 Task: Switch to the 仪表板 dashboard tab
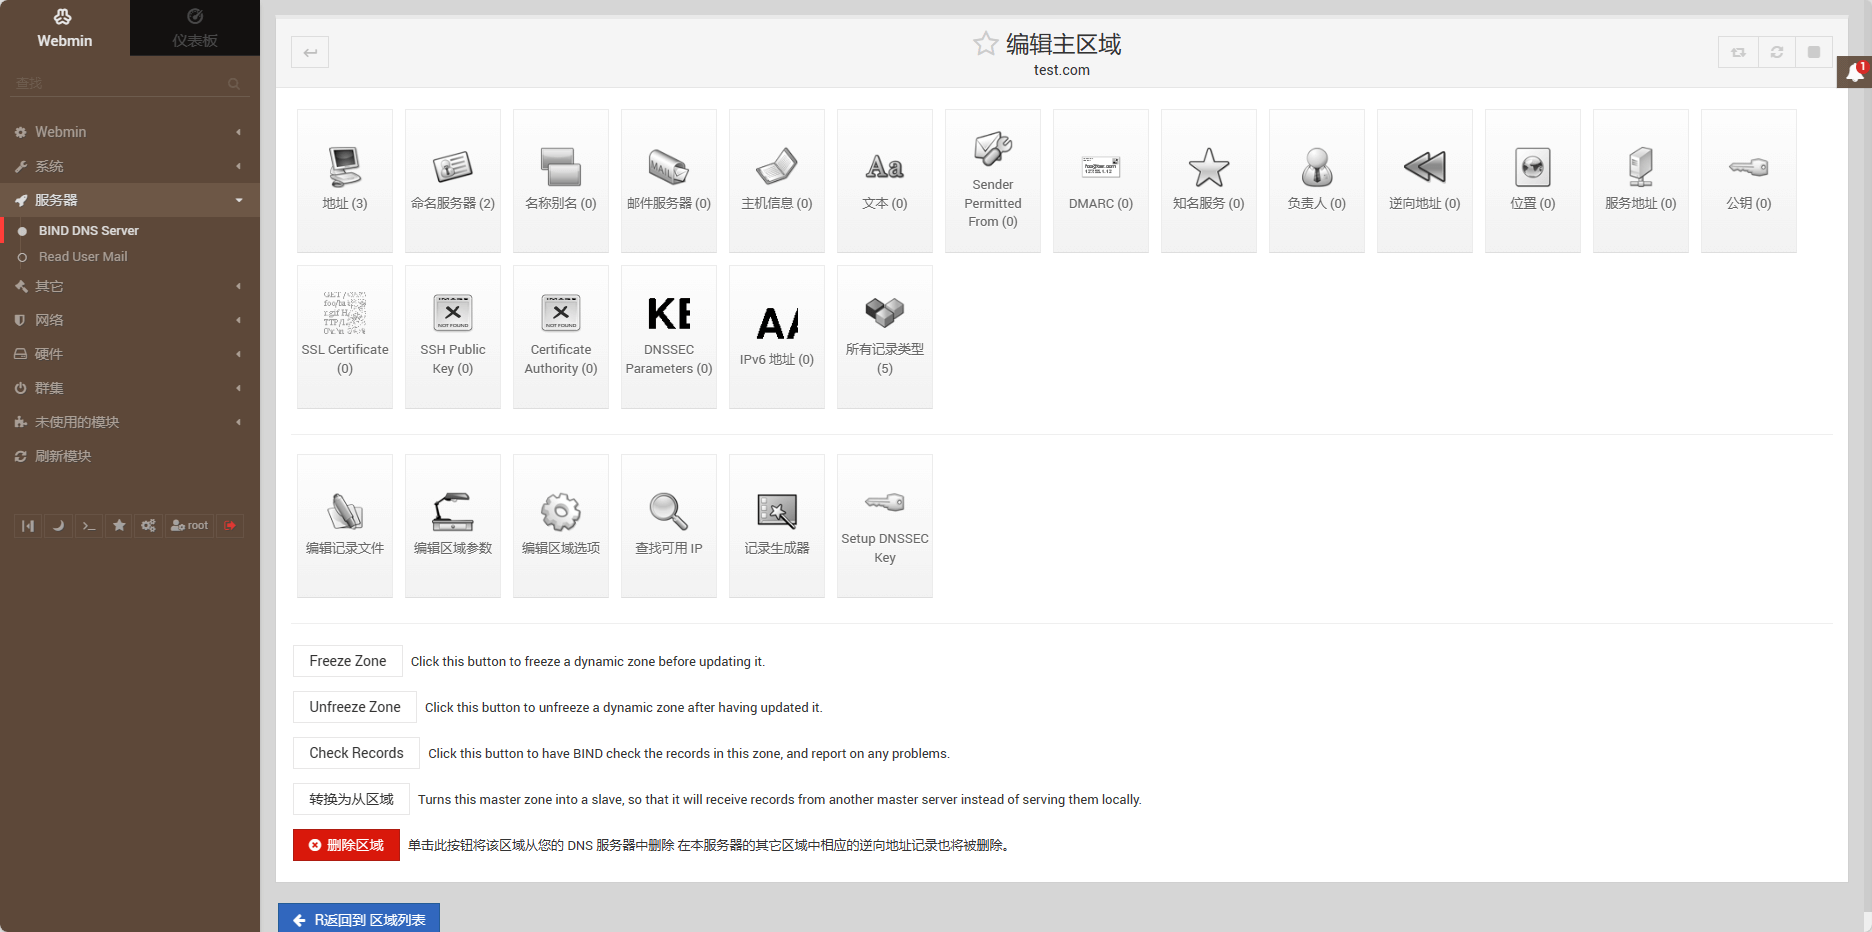point(195,28)
